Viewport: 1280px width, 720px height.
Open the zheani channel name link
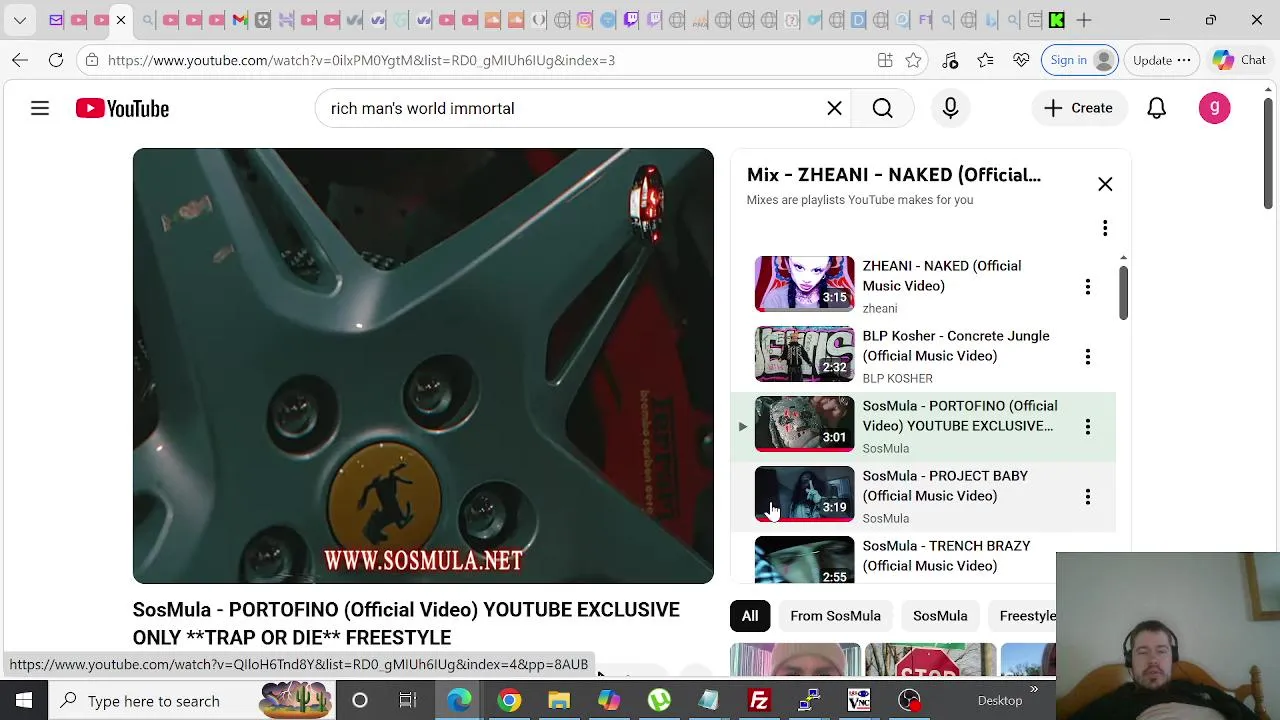pyautogui.click(x=880, y=308)
